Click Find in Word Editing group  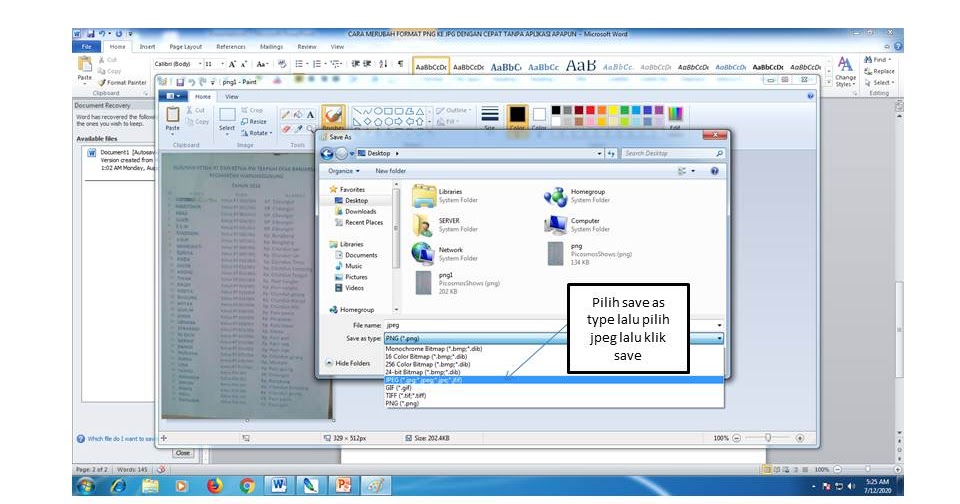877,59
